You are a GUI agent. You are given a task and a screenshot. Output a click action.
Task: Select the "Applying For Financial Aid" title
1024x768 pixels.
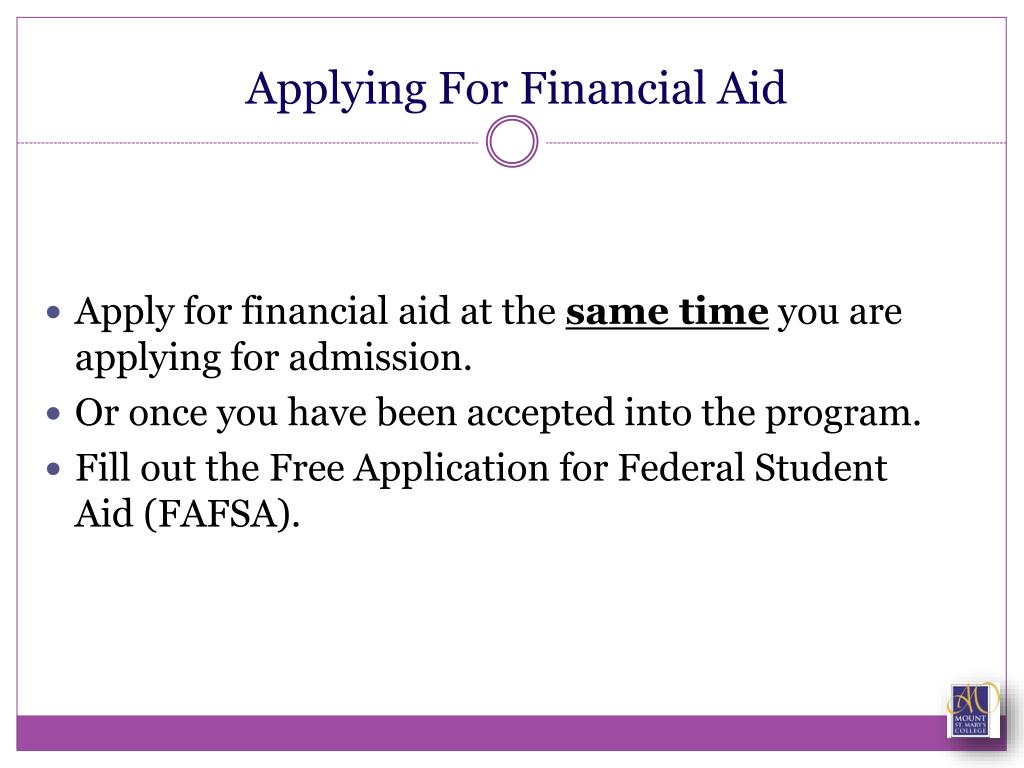[x=516, y=88]
